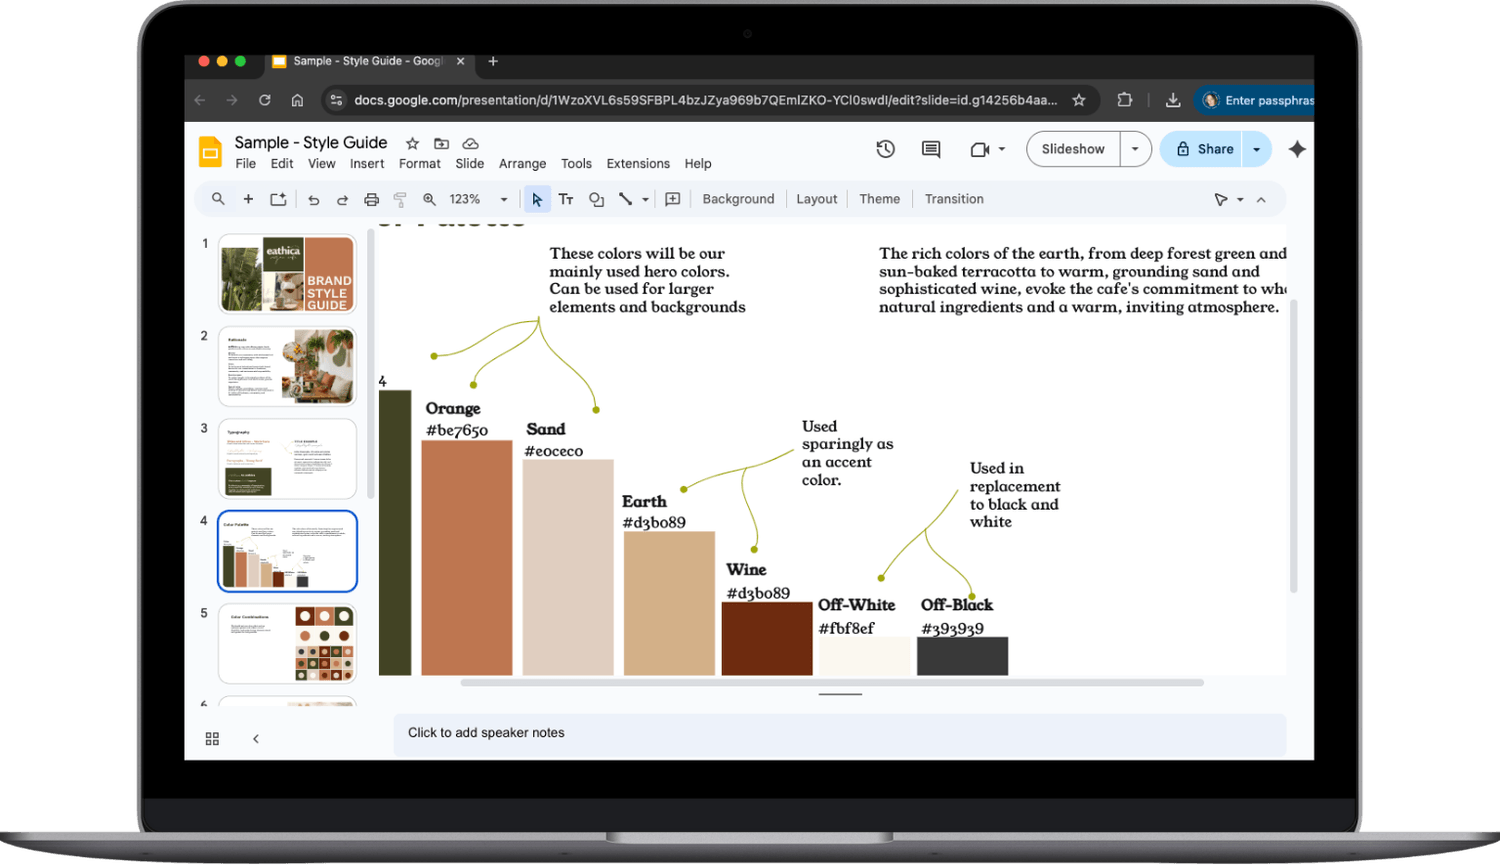Click the Add comment toolbar icon
The image size is (1500, 865).
coord(673,199)
